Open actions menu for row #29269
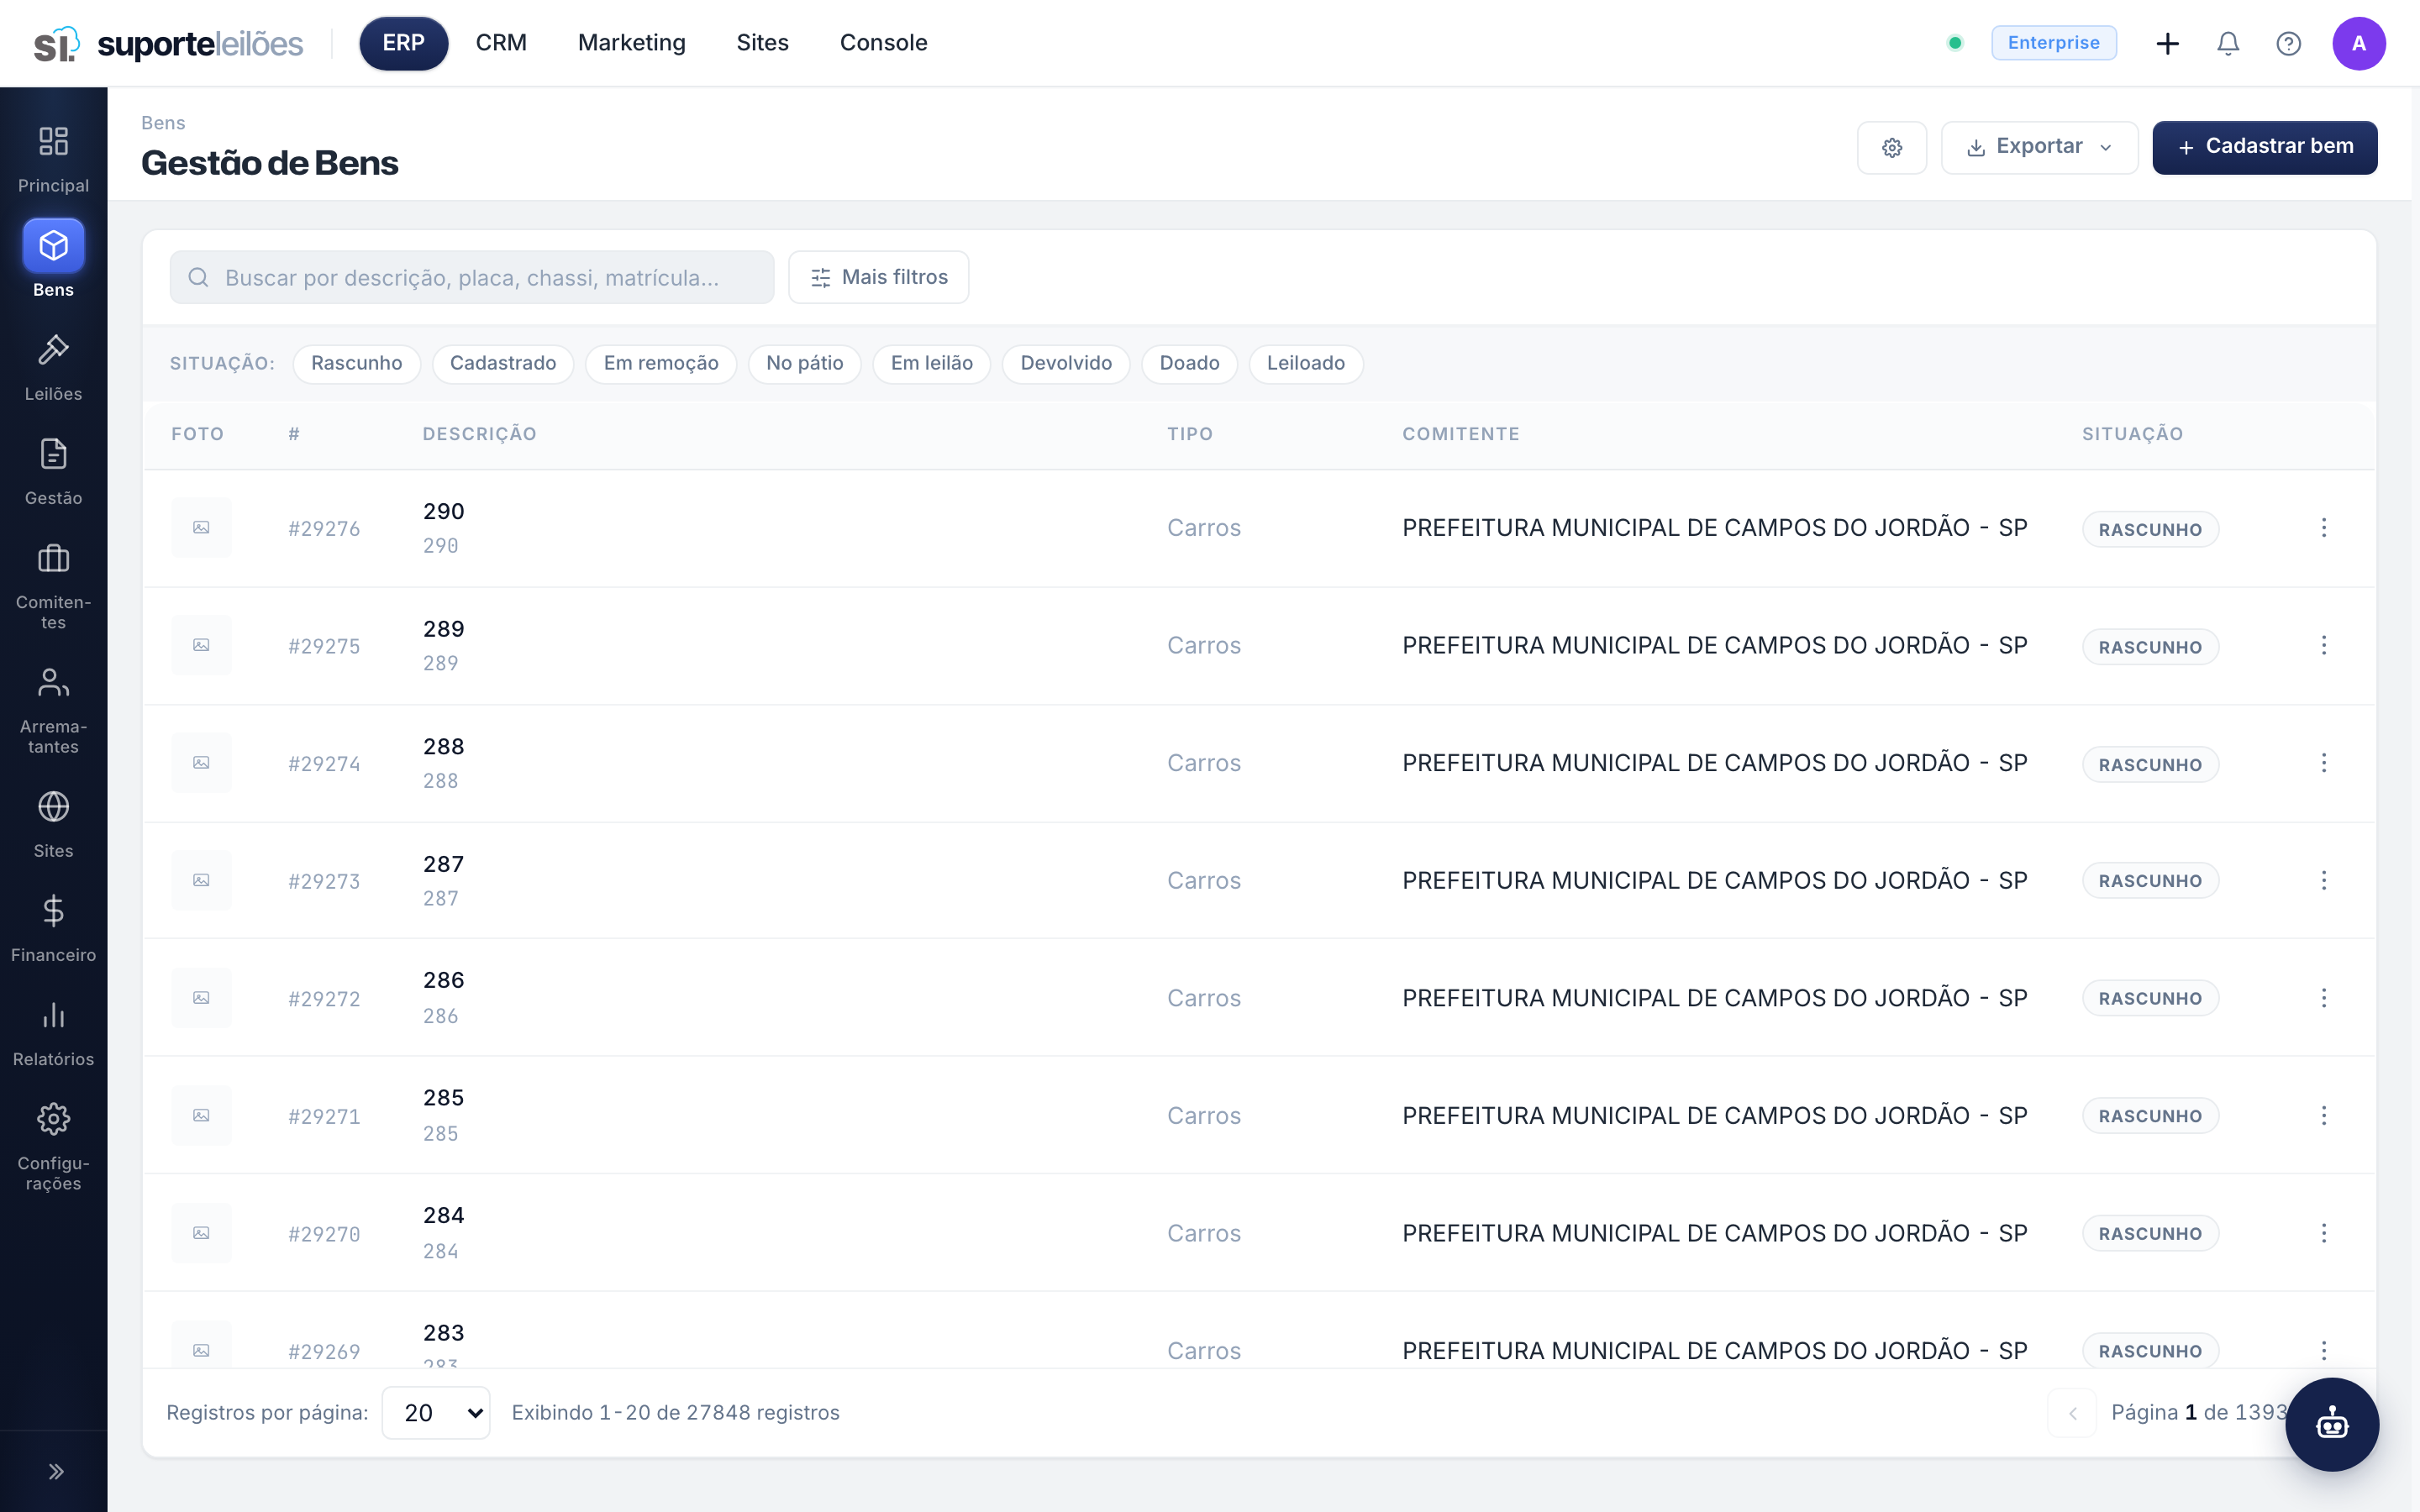This screenshot has height=1512, width=2420. tap(2323, 1350)
